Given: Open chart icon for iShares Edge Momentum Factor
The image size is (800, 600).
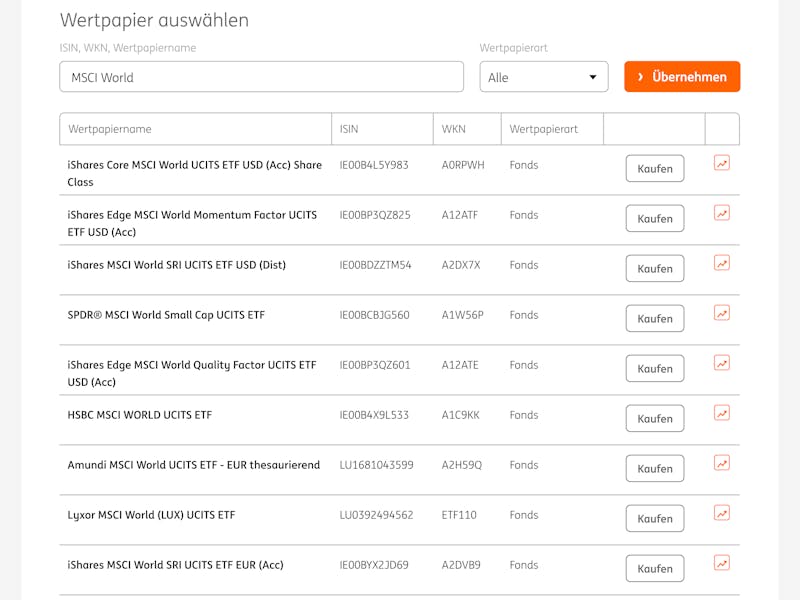Looking at the screenshot, I should pos(721,213).
